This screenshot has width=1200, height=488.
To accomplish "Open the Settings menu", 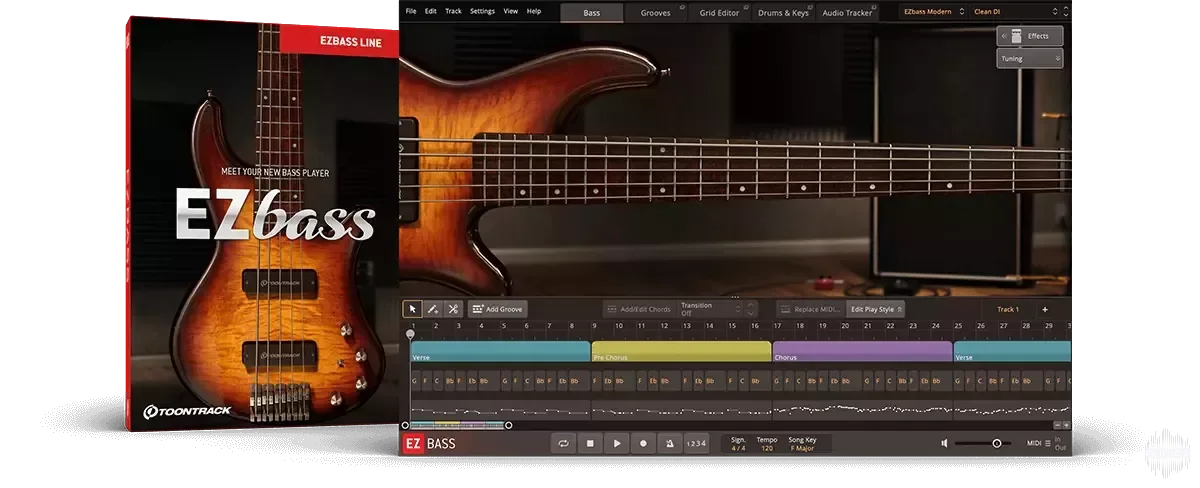I will (482, 11).
